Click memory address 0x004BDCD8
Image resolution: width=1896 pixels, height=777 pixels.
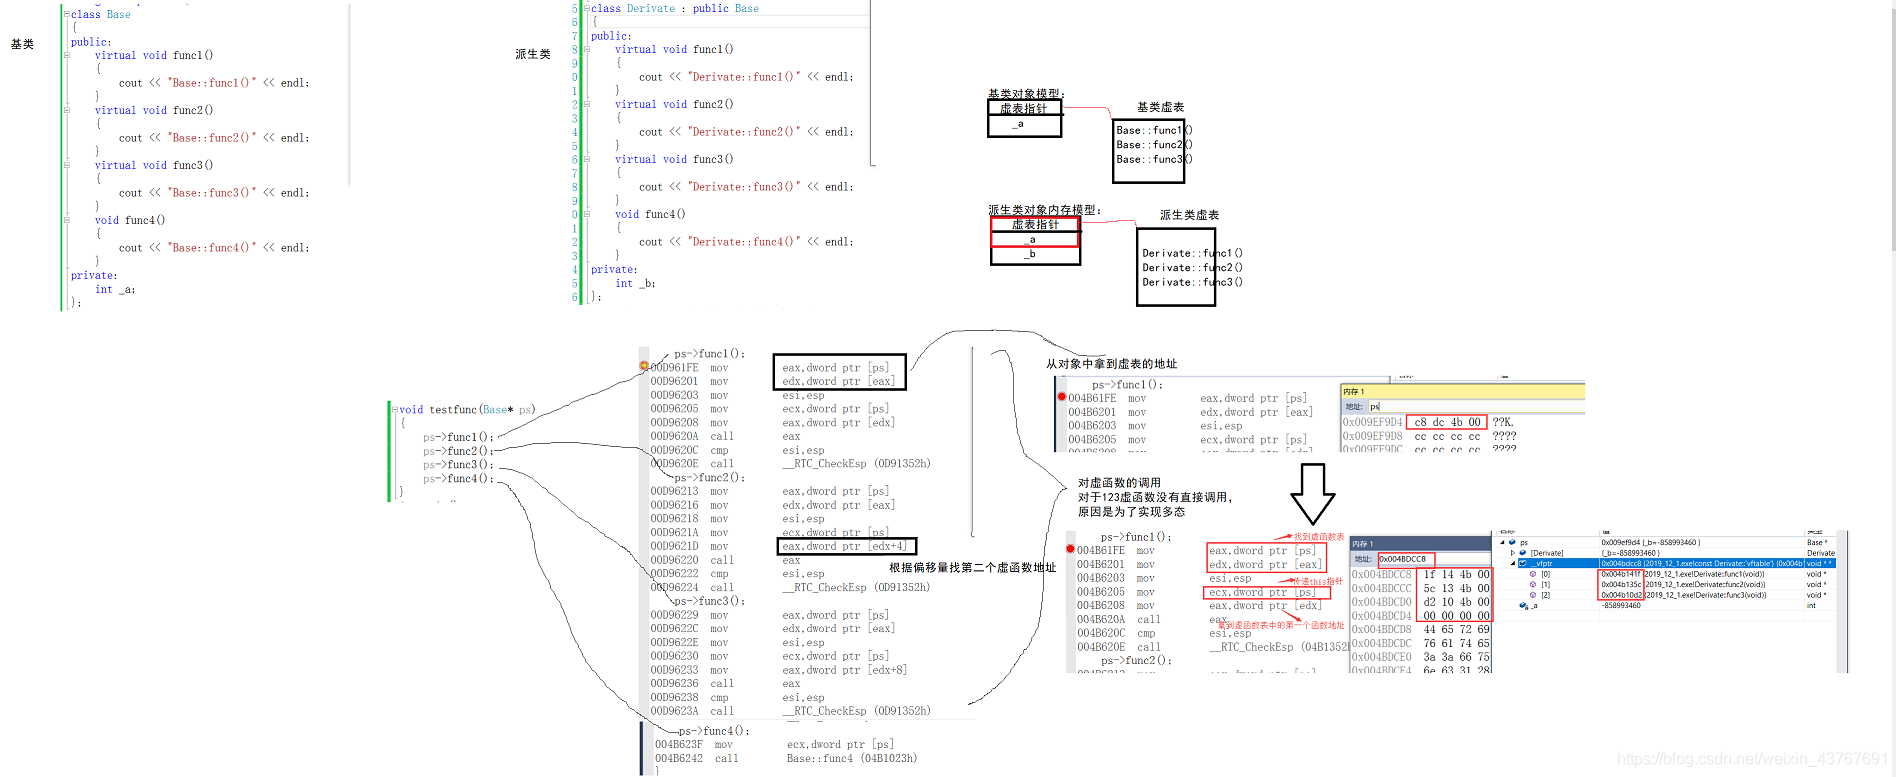[1381, 629]
